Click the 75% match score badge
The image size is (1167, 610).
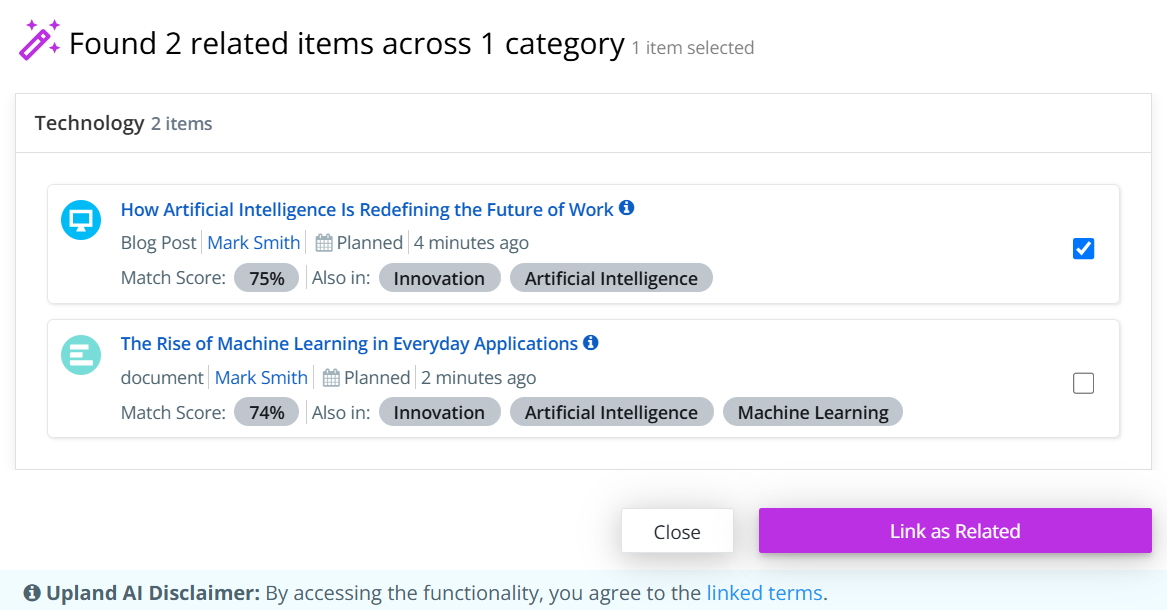[267, 279]
